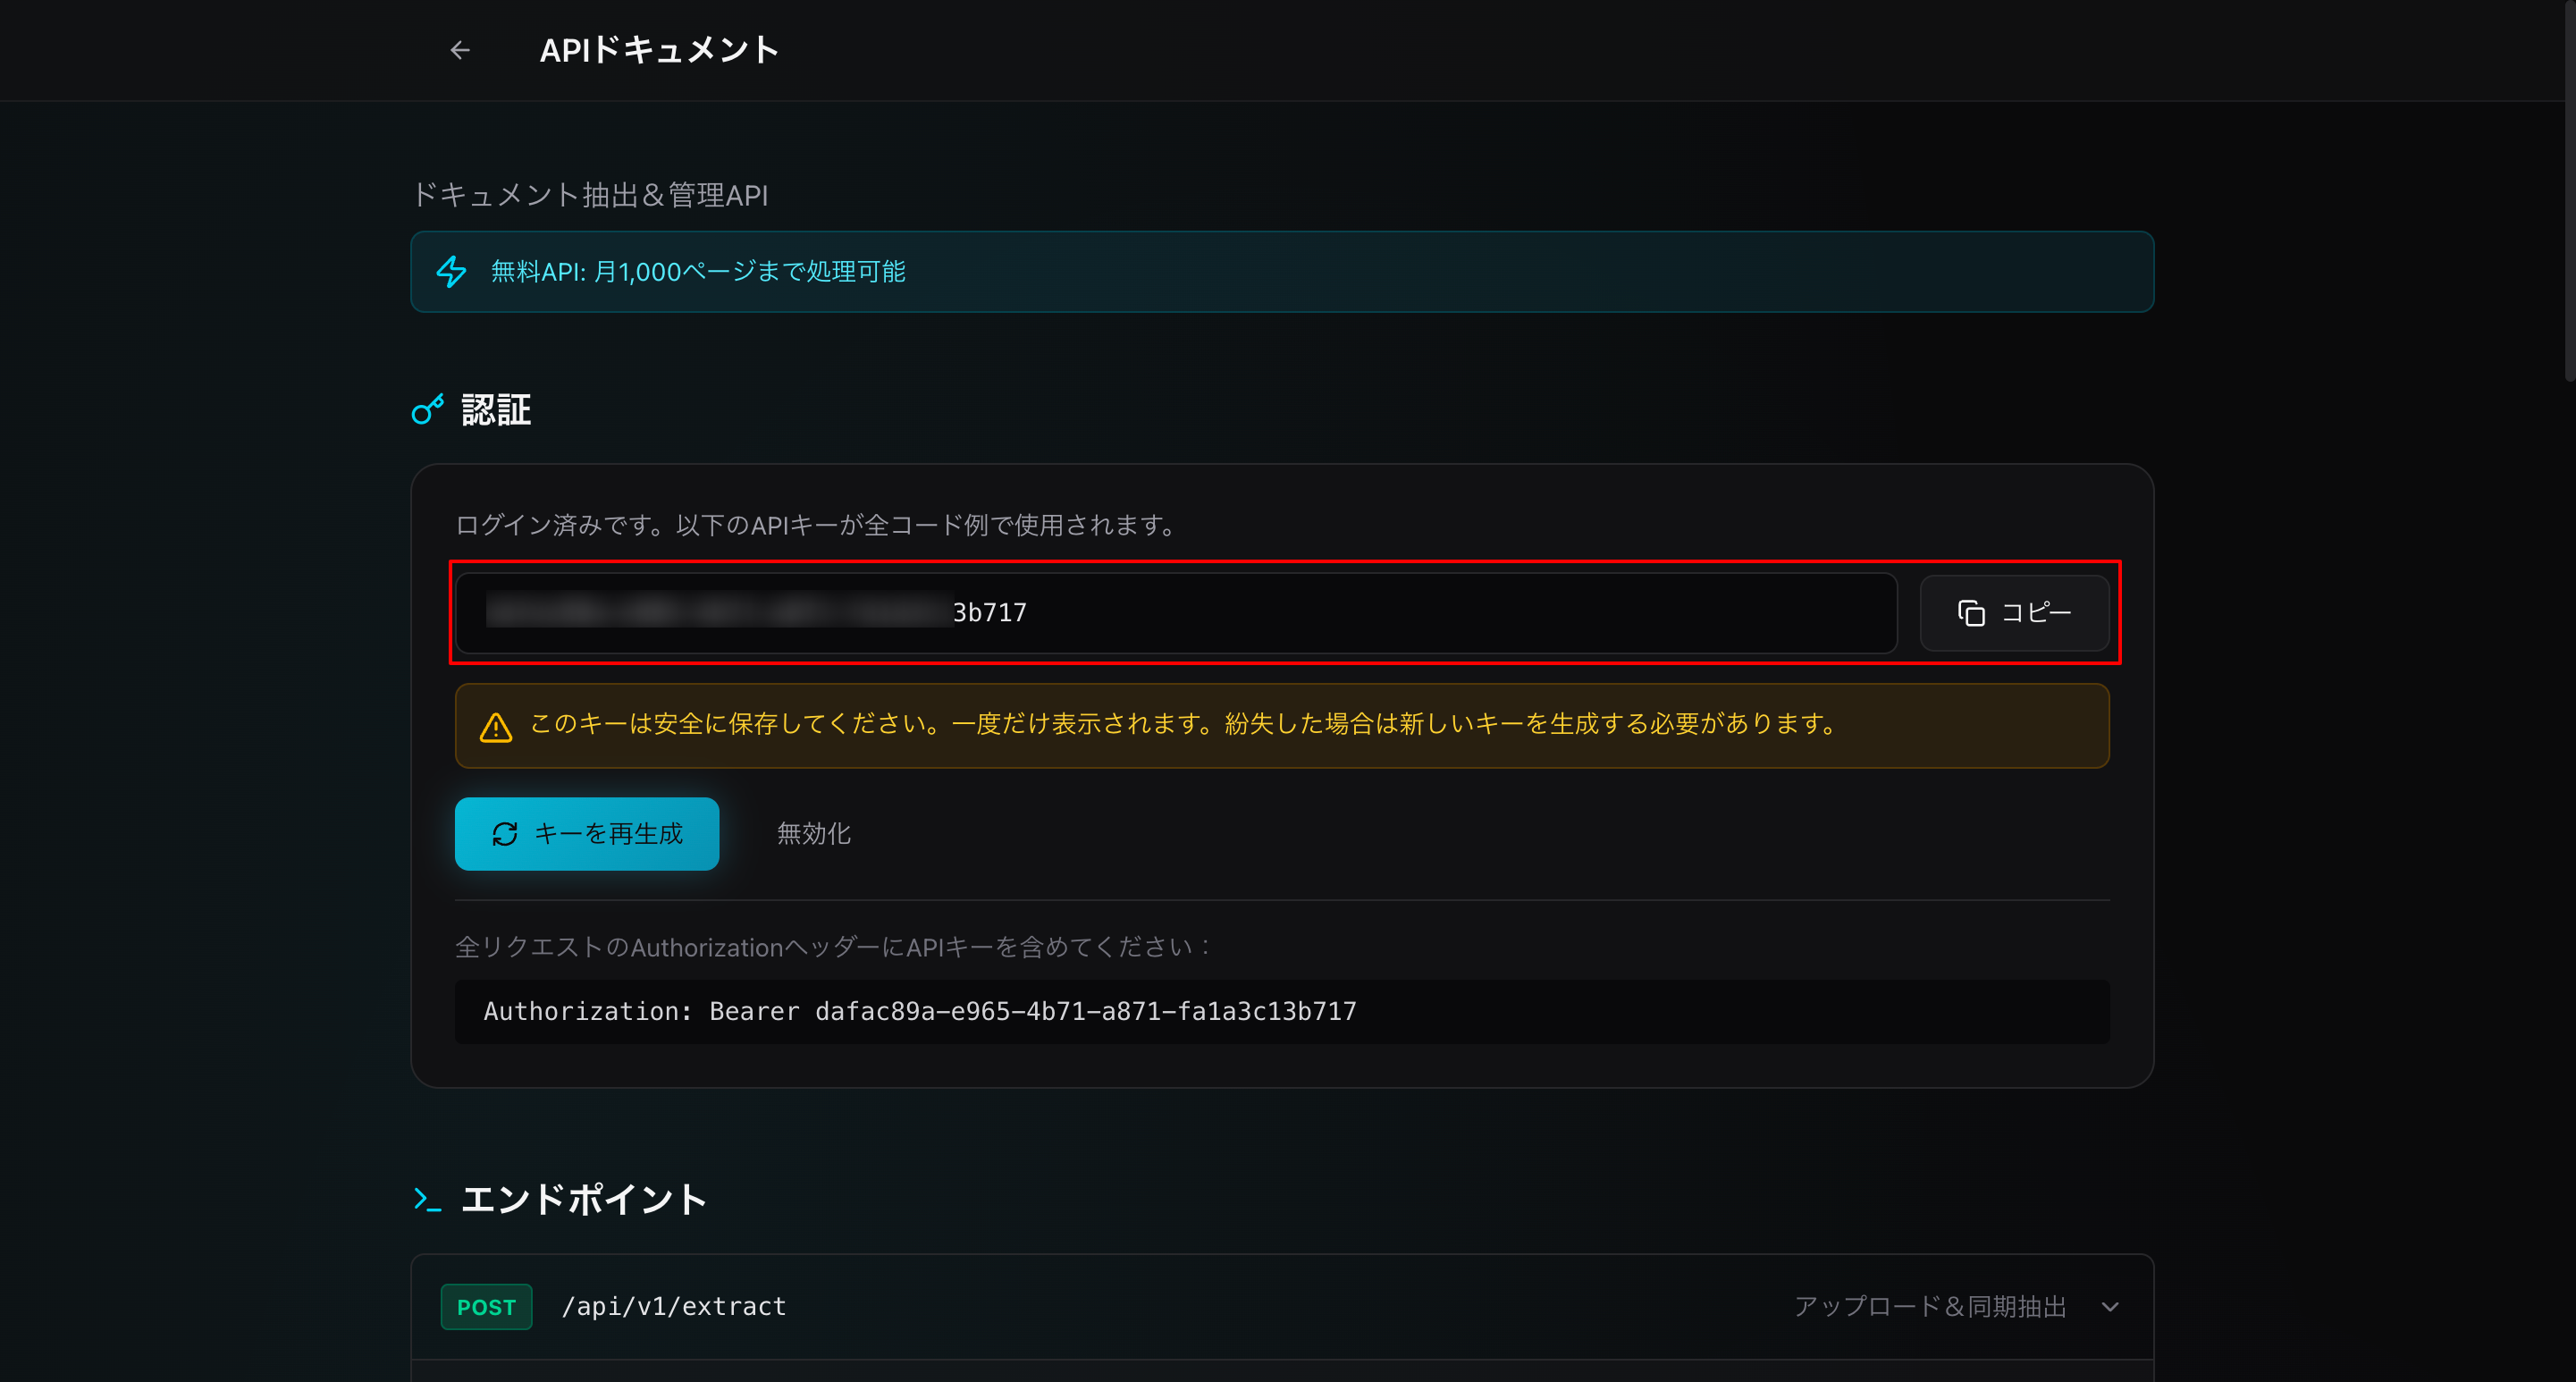Screen dimensions: 2576x1382
Task: Click the /api/v1/extract endpoint path
Action: pyautogui.click(x=673, y=1306)
